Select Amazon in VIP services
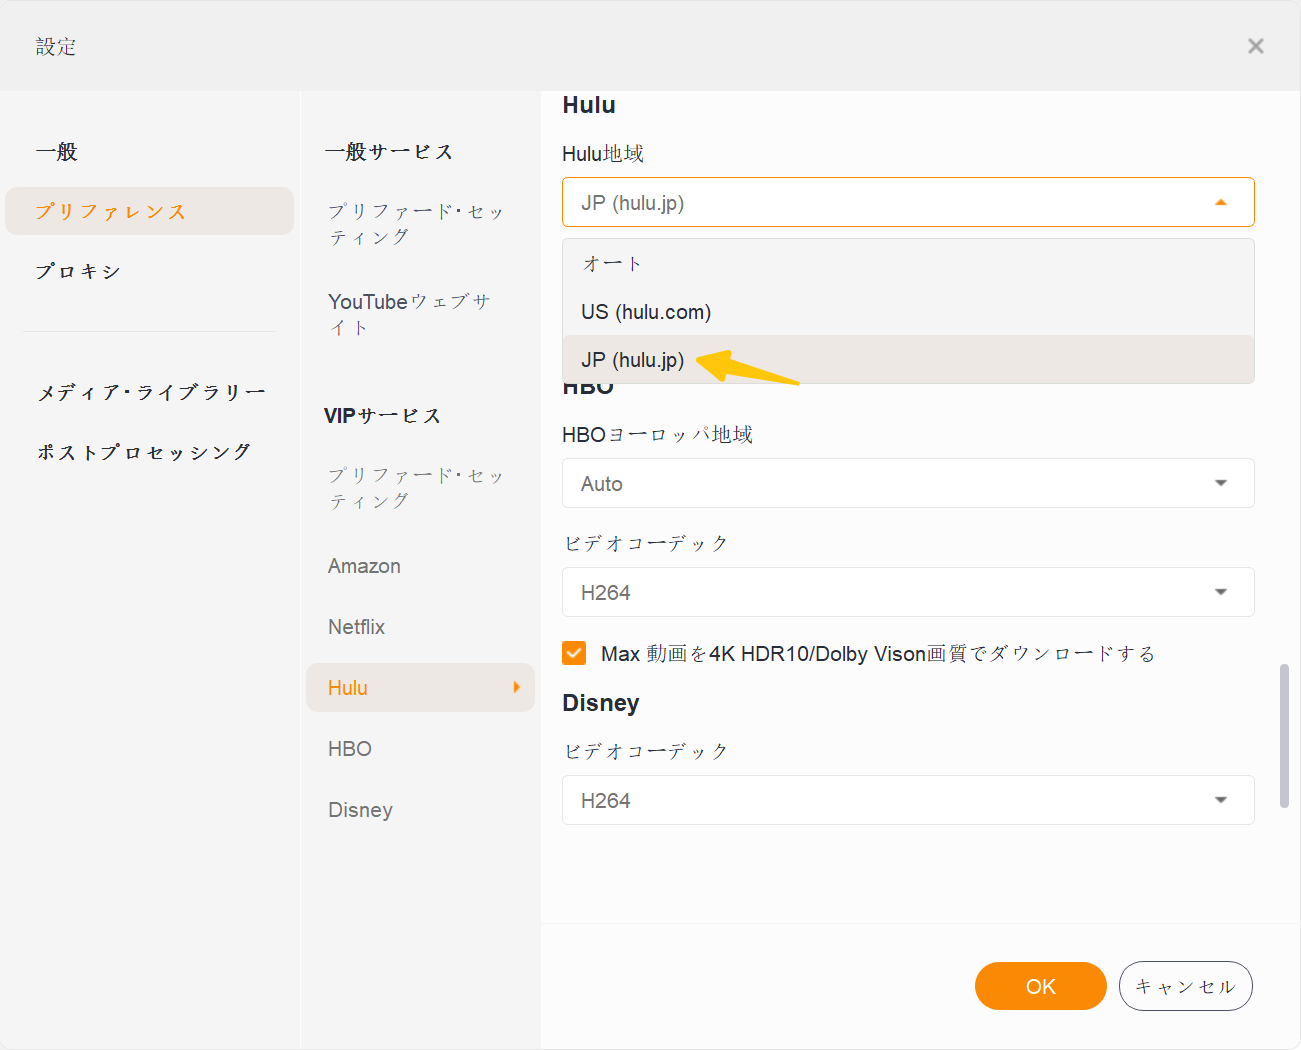The width and height of the screenshot is (1301, 1050). point(364,566)
